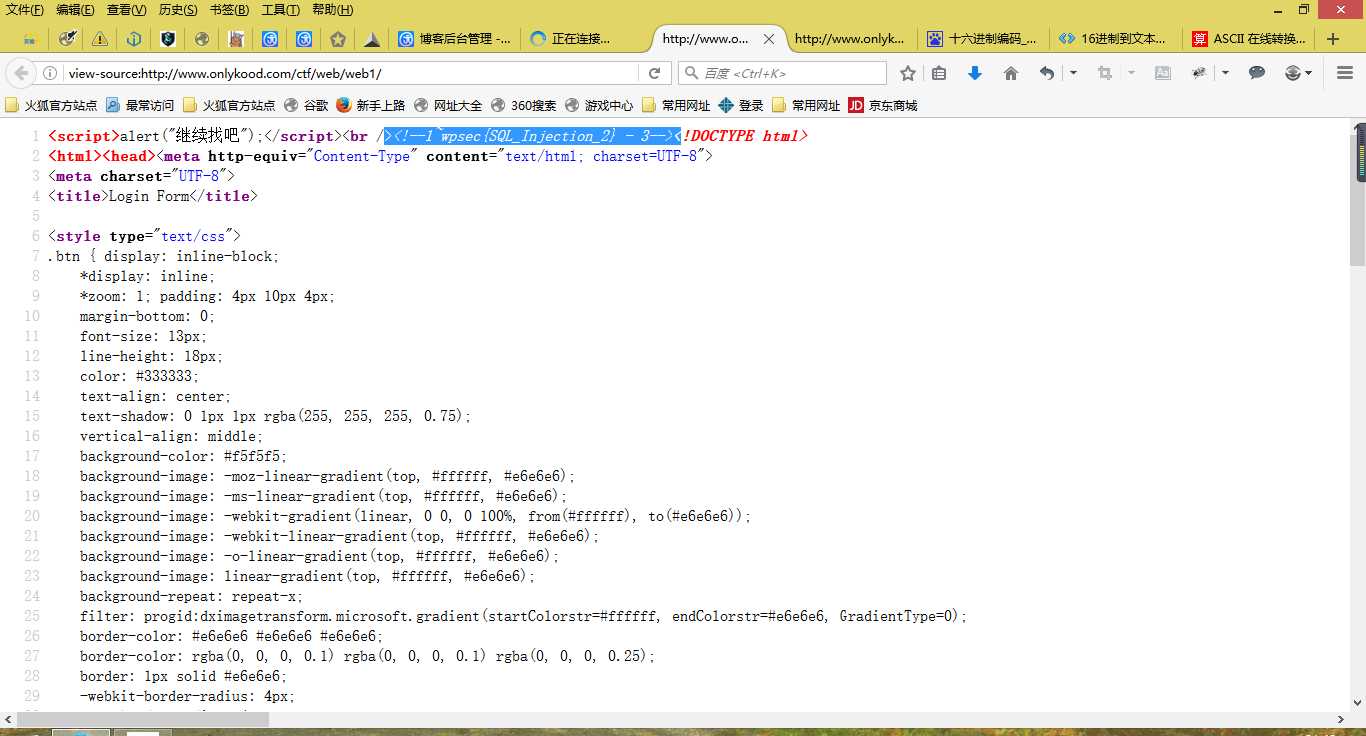Open the chat bubble toolbar icon
The width and height of the screenshot is (1366, 736).
(x=1257, y=73)
